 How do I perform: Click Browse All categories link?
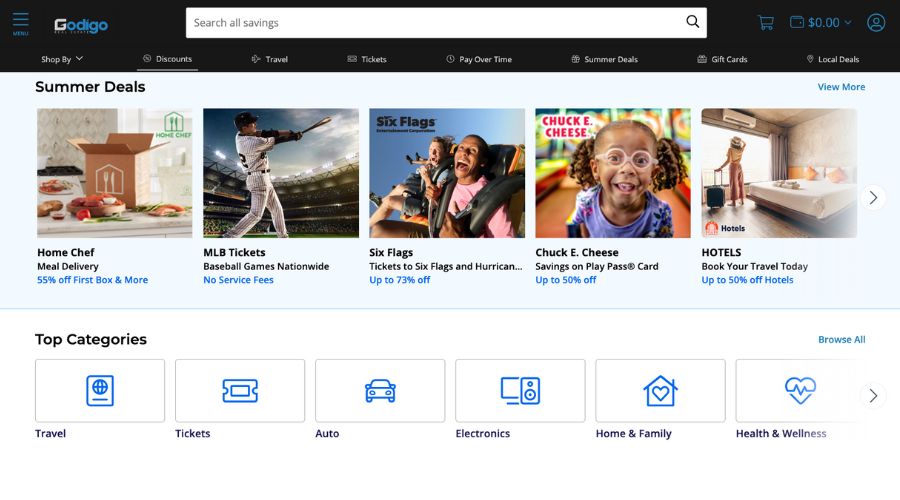tap(841, 339)
